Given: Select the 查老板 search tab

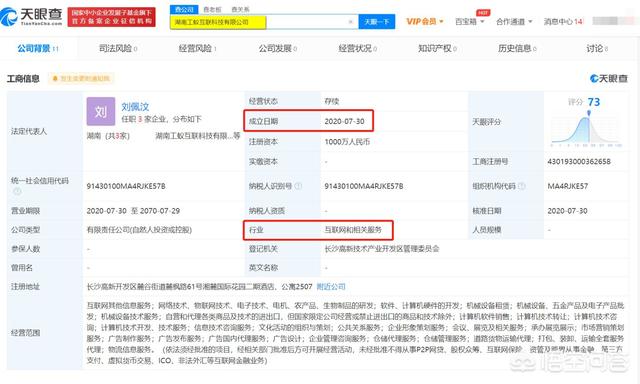Looking at the screenshot, I should pyautogui.click(x=212, y=9).
